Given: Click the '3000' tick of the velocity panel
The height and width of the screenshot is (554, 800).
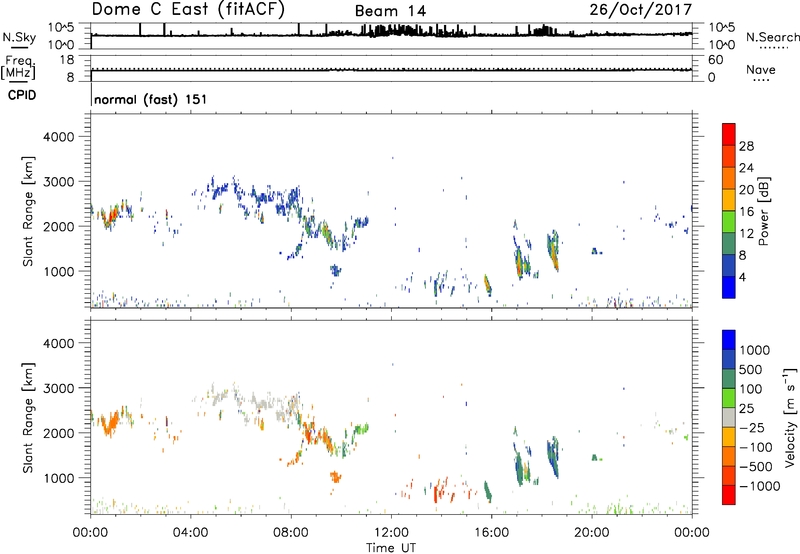Looking at the screenshot, I should click(59, 388).
